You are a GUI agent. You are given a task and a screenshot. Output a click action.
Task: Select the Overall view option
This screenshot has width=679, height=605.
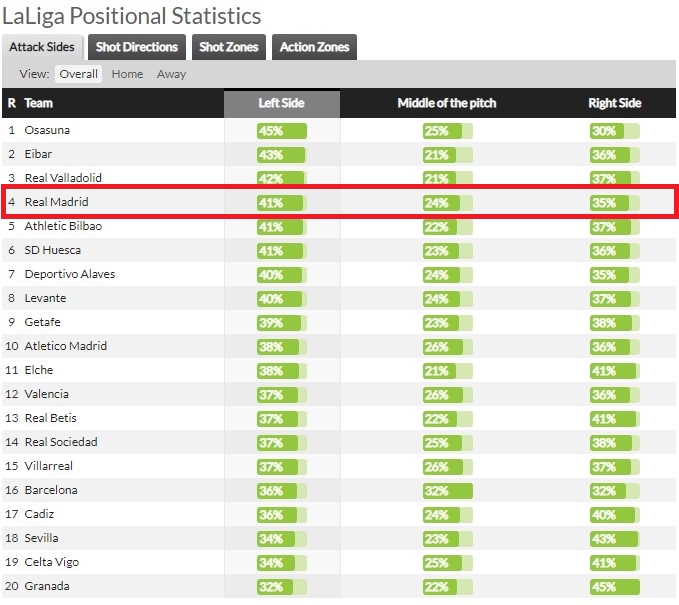pyautogui.click(x=78, y=74)
